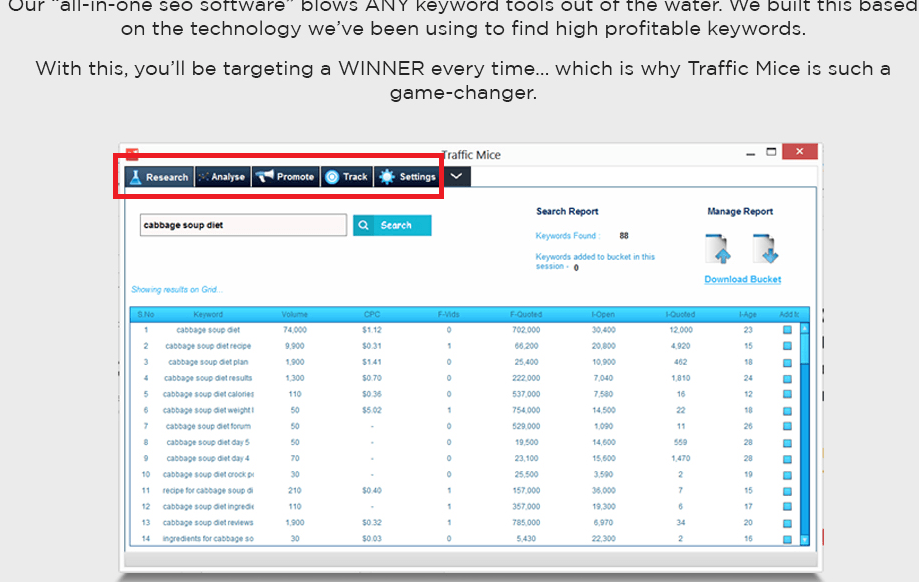
Task: Click the F-Quoted column header
Action: (x=526, y=315)
